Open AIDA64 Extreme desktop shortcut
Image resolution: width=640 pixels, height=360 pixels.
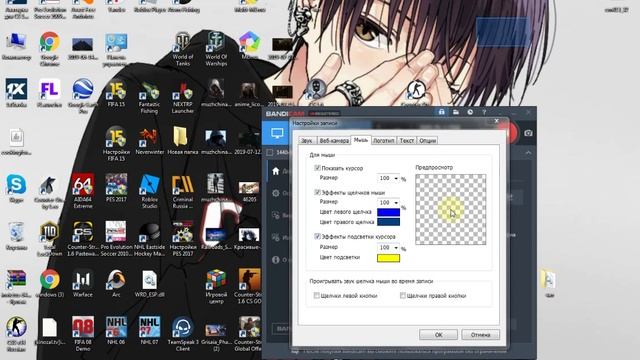tap(83, 191)
